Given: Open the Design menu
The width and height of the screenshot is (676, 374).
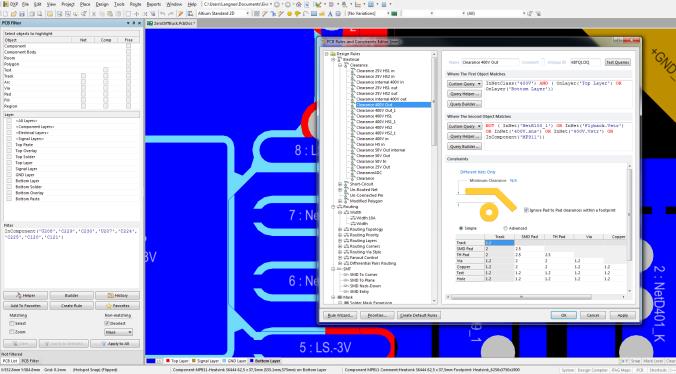Looking at the screenshot, I should (102, 4).
